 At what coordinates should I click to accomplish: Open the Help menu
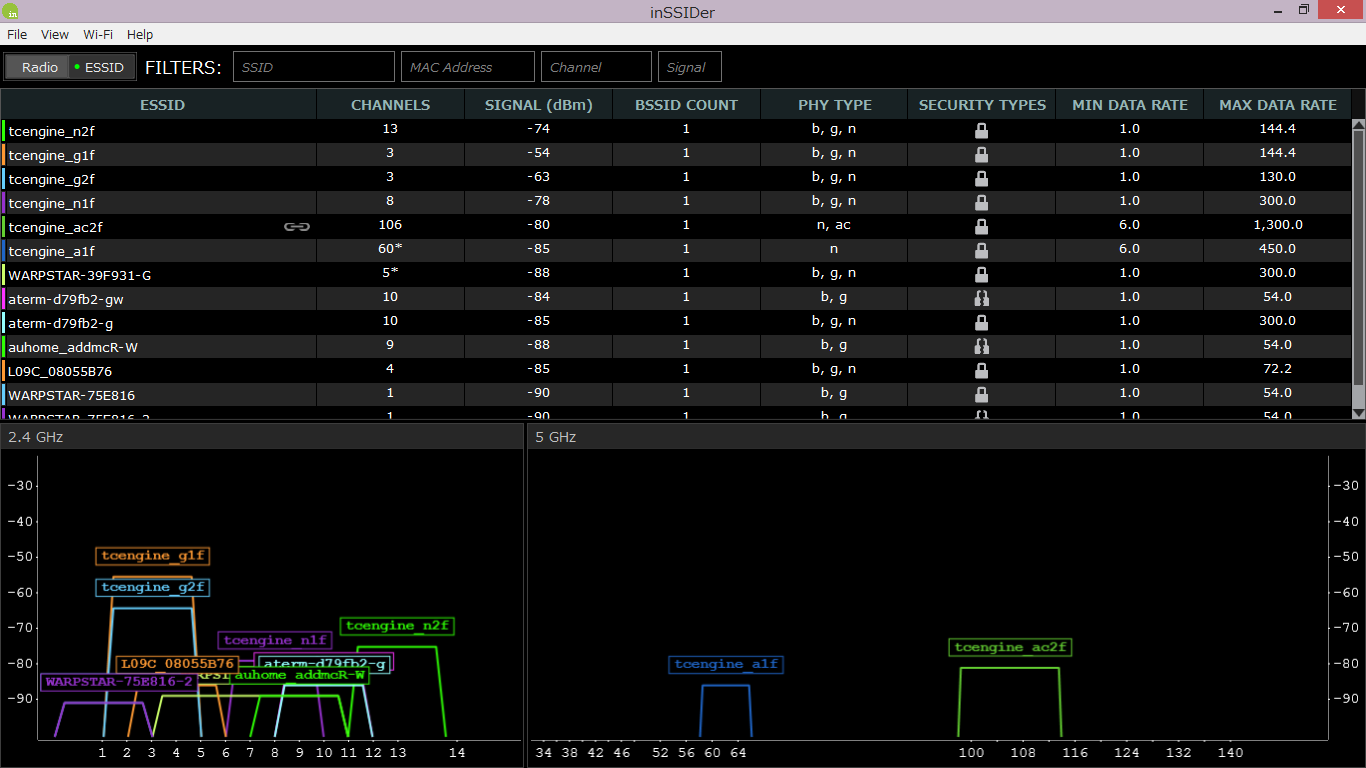[141, 34]
